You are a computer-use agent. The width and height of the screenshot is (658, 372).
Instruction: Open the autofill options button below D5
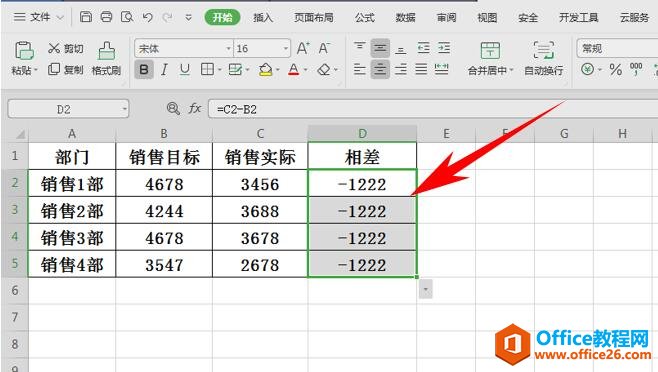[x=426, y=289]
